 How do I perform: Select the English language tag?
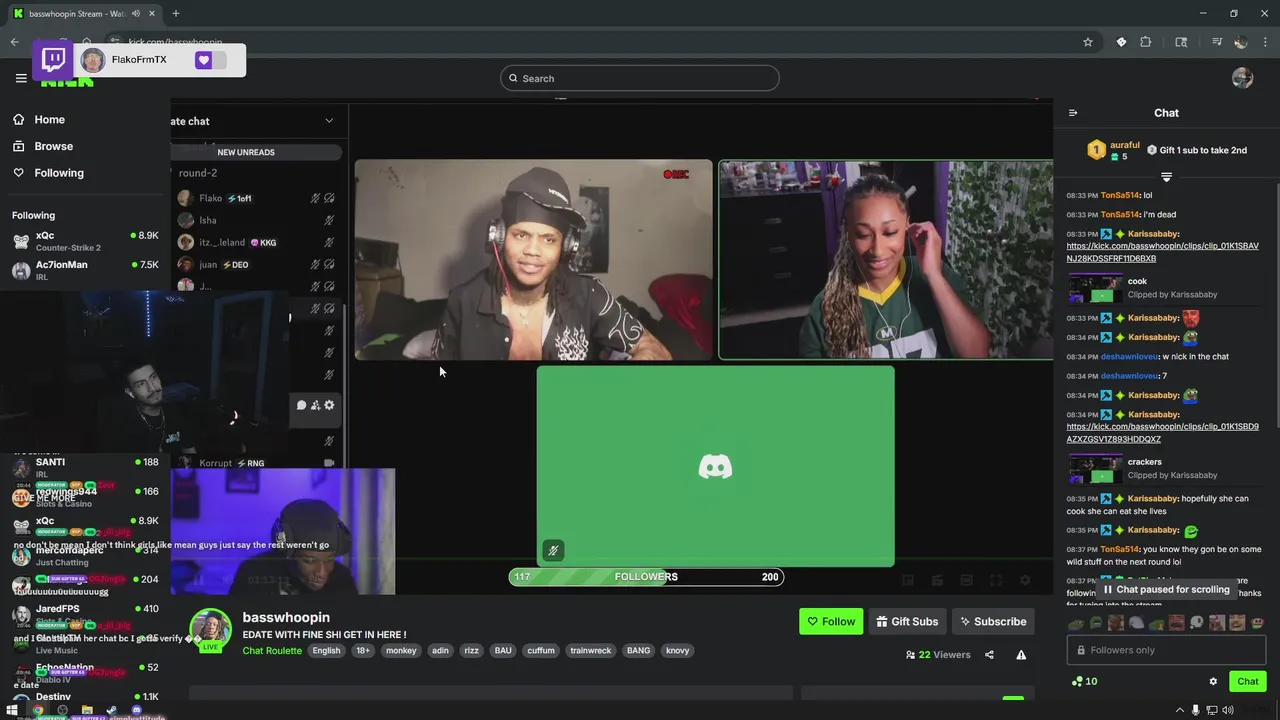click(x=326, y=650)
